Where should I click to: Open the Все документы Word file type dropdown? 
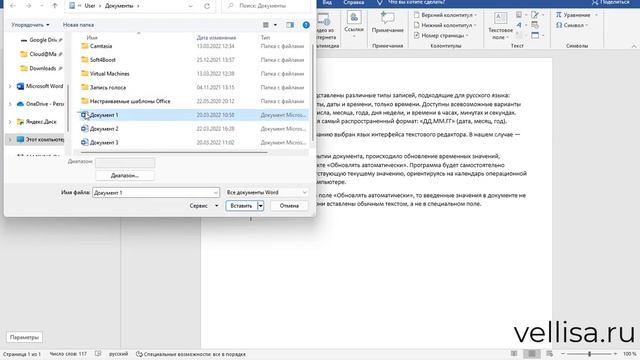[x=267, y=192]
